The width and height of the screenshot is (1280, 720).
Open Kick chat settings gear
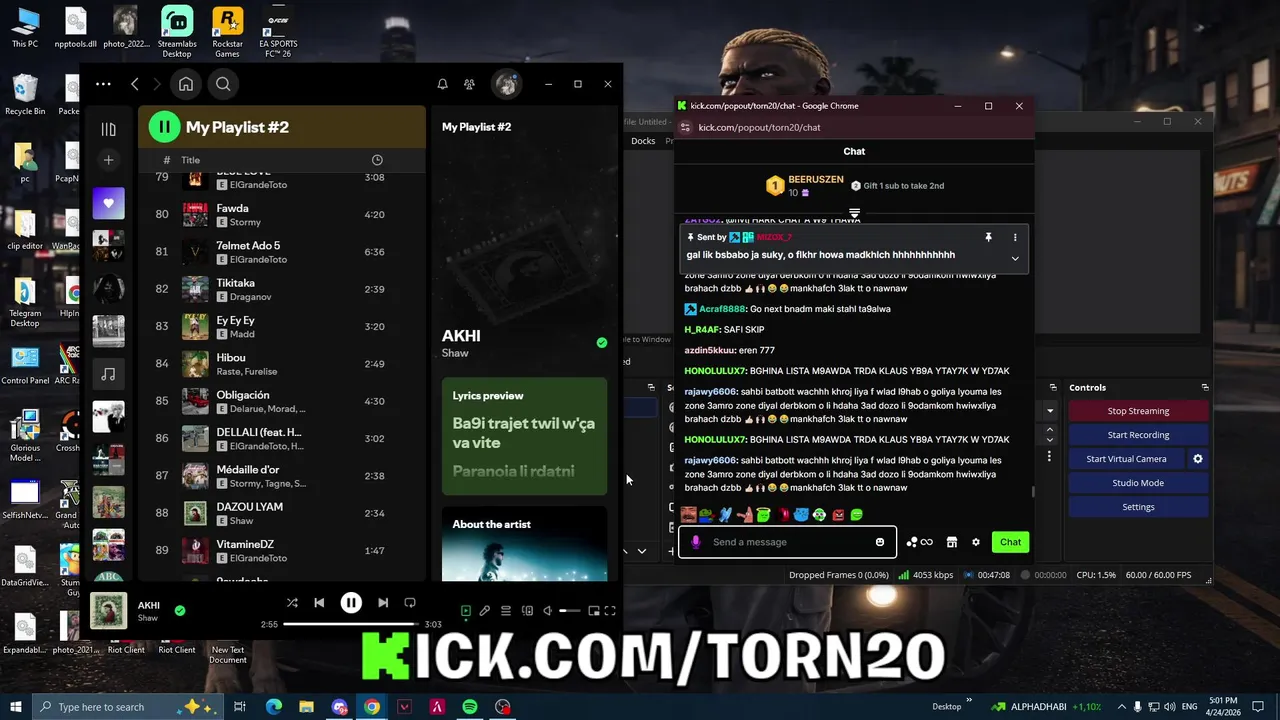click(x=976, y=542)
